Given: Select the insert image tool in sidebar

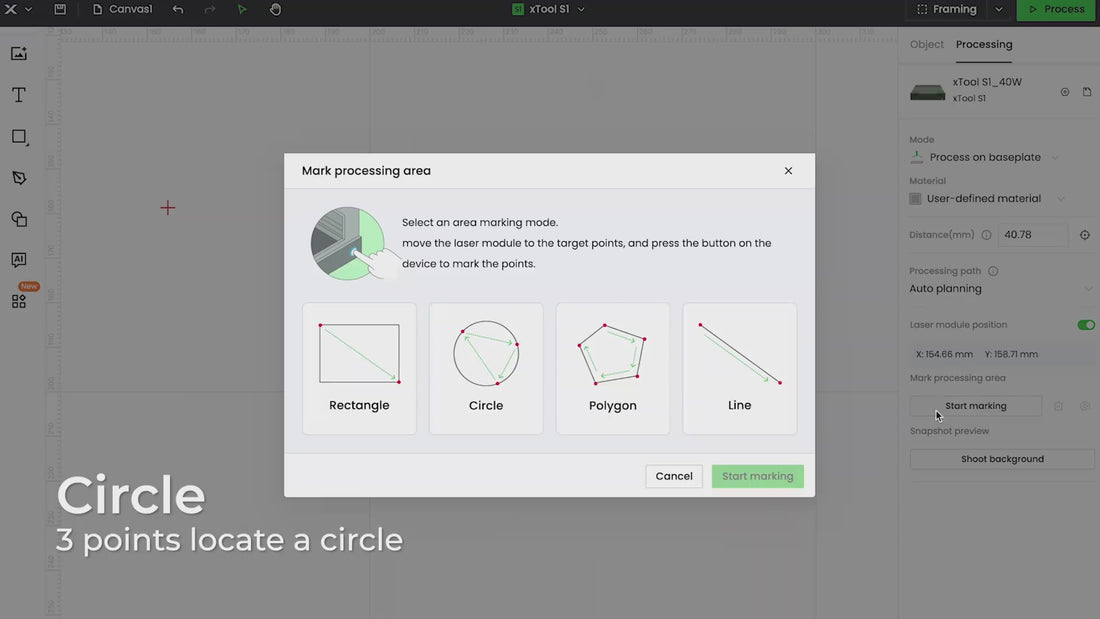Looking at the screenshot, I should pos(19,53).
